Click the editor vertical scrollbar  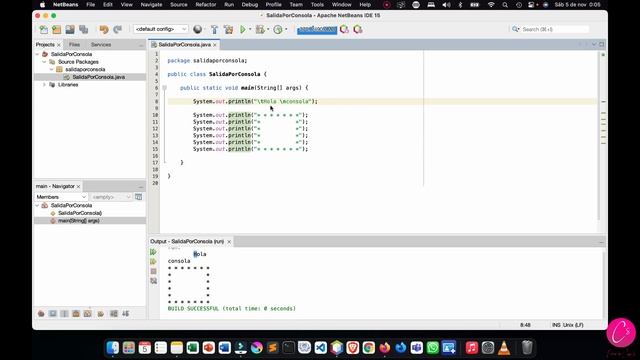pos(599,135)
